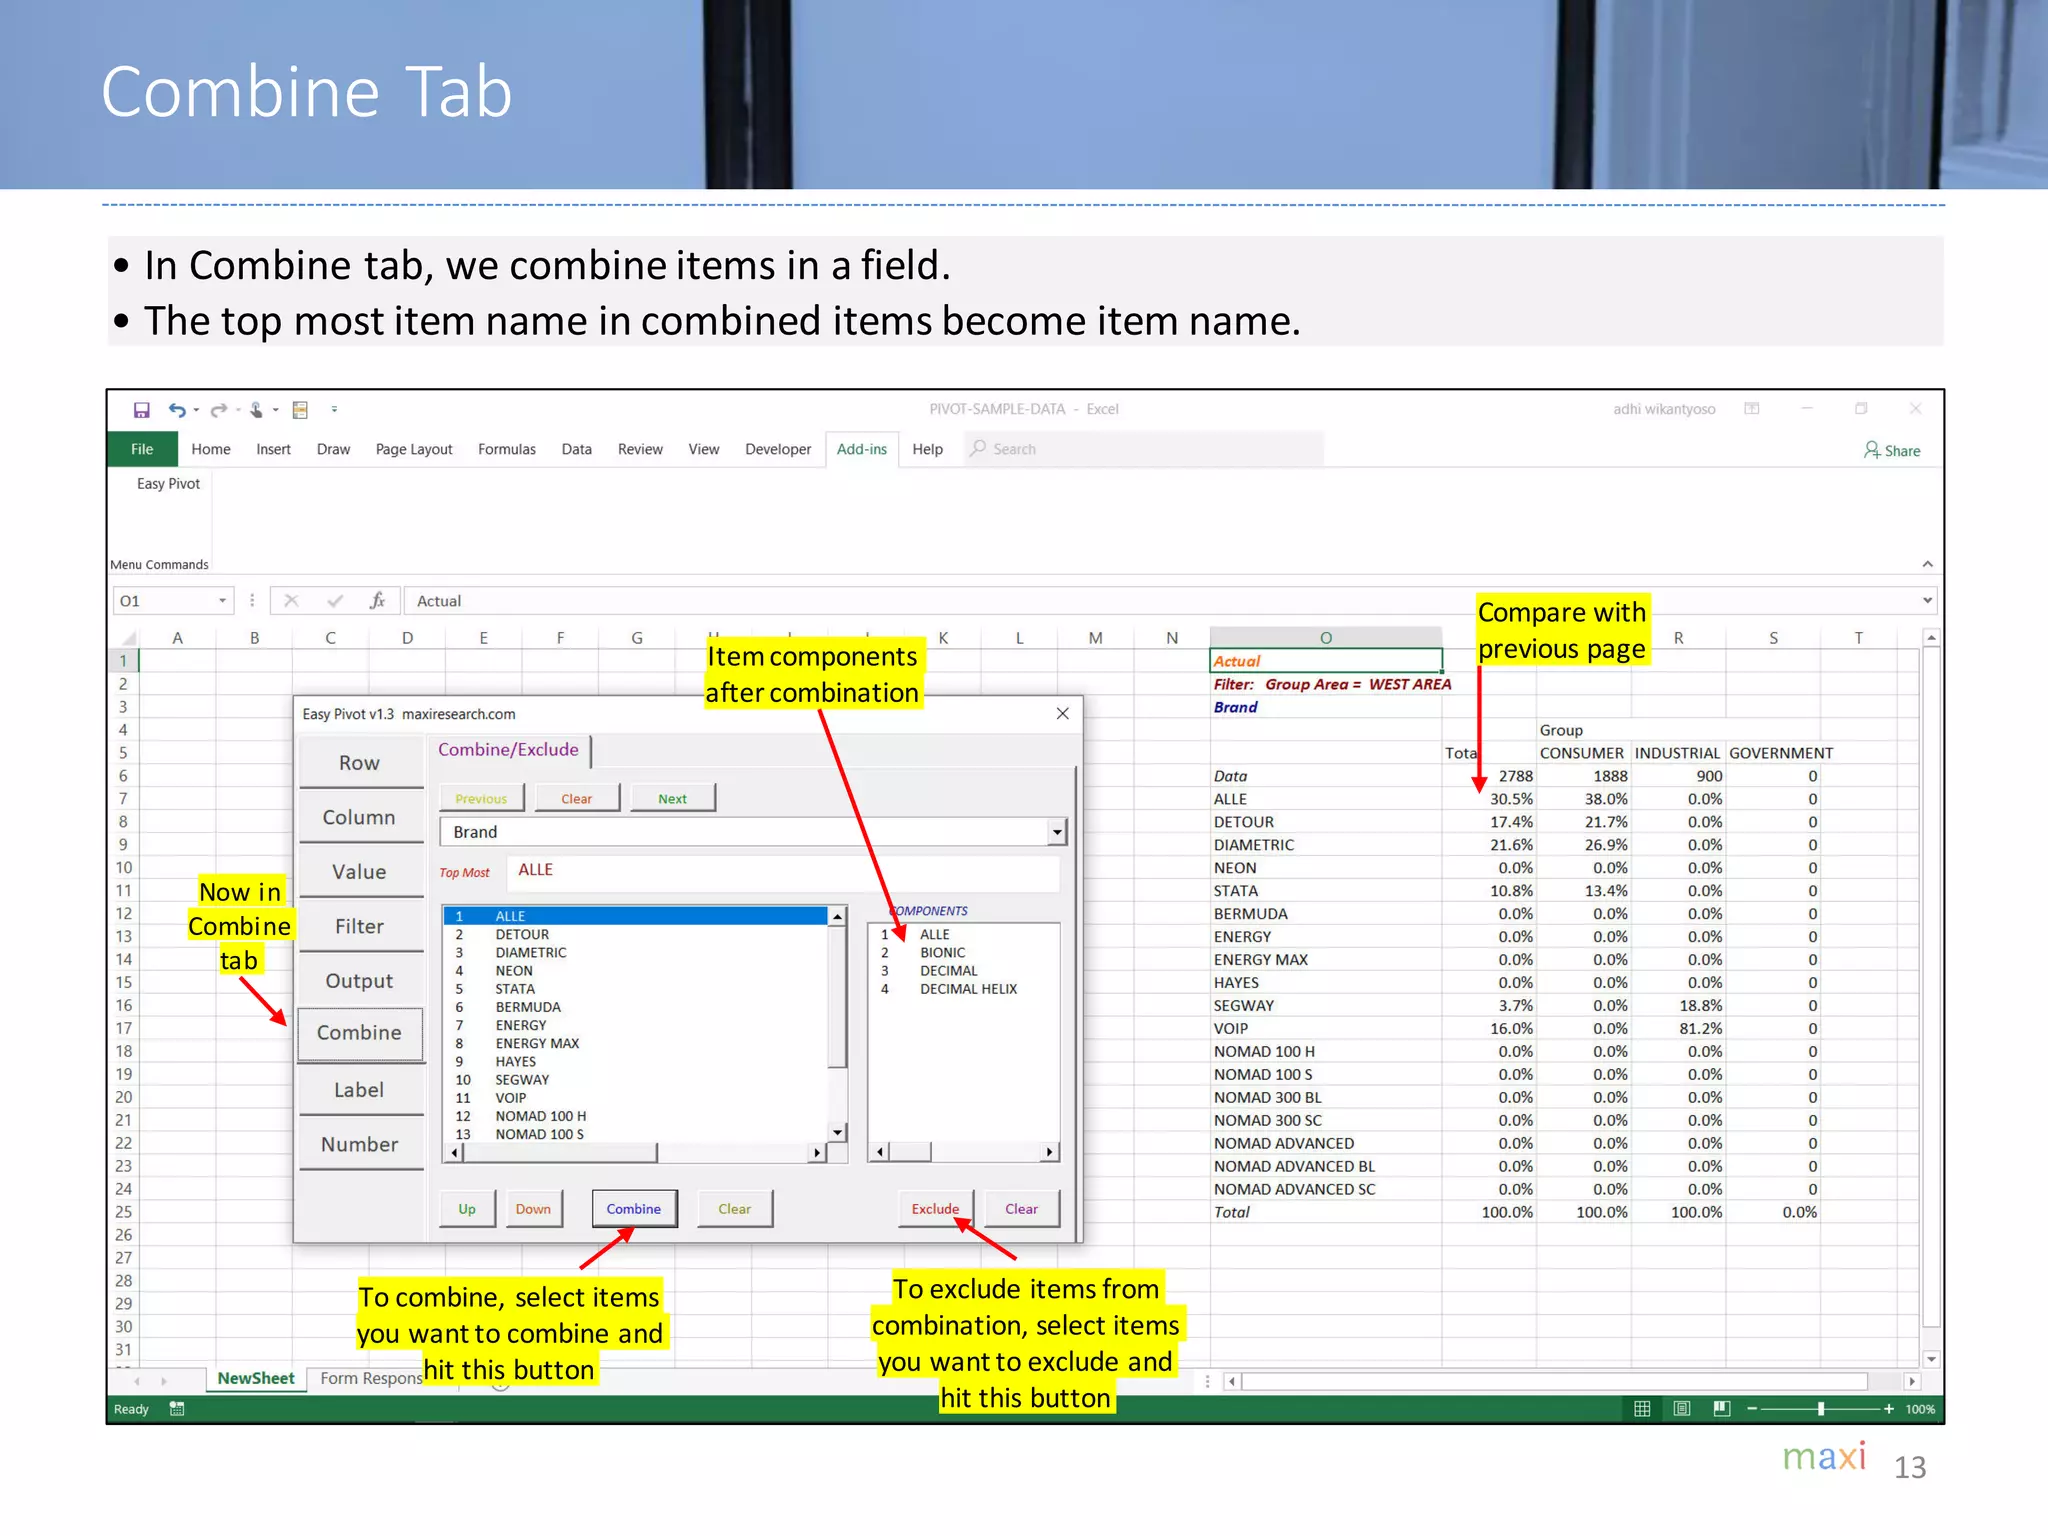The image size is (2048, 1536).
Task: Click the worksheet vertical scroll down arrow
Action: pyautogui.click(x=1931, y=1360)
